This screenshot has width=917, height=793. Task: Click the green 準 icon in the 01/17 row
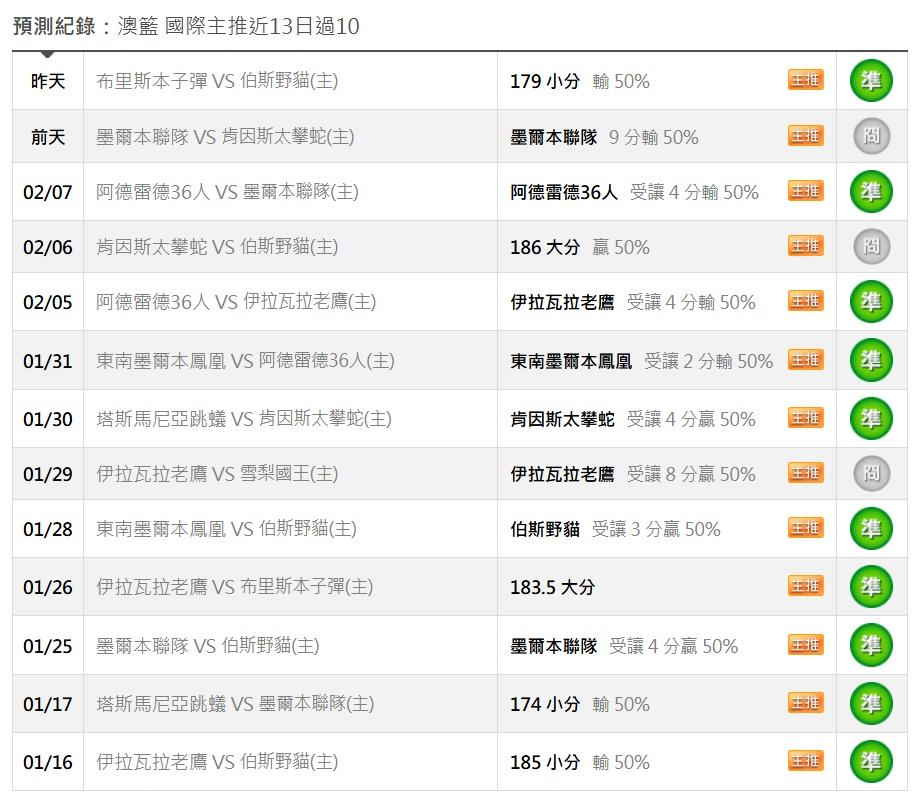tap(871, 704)
